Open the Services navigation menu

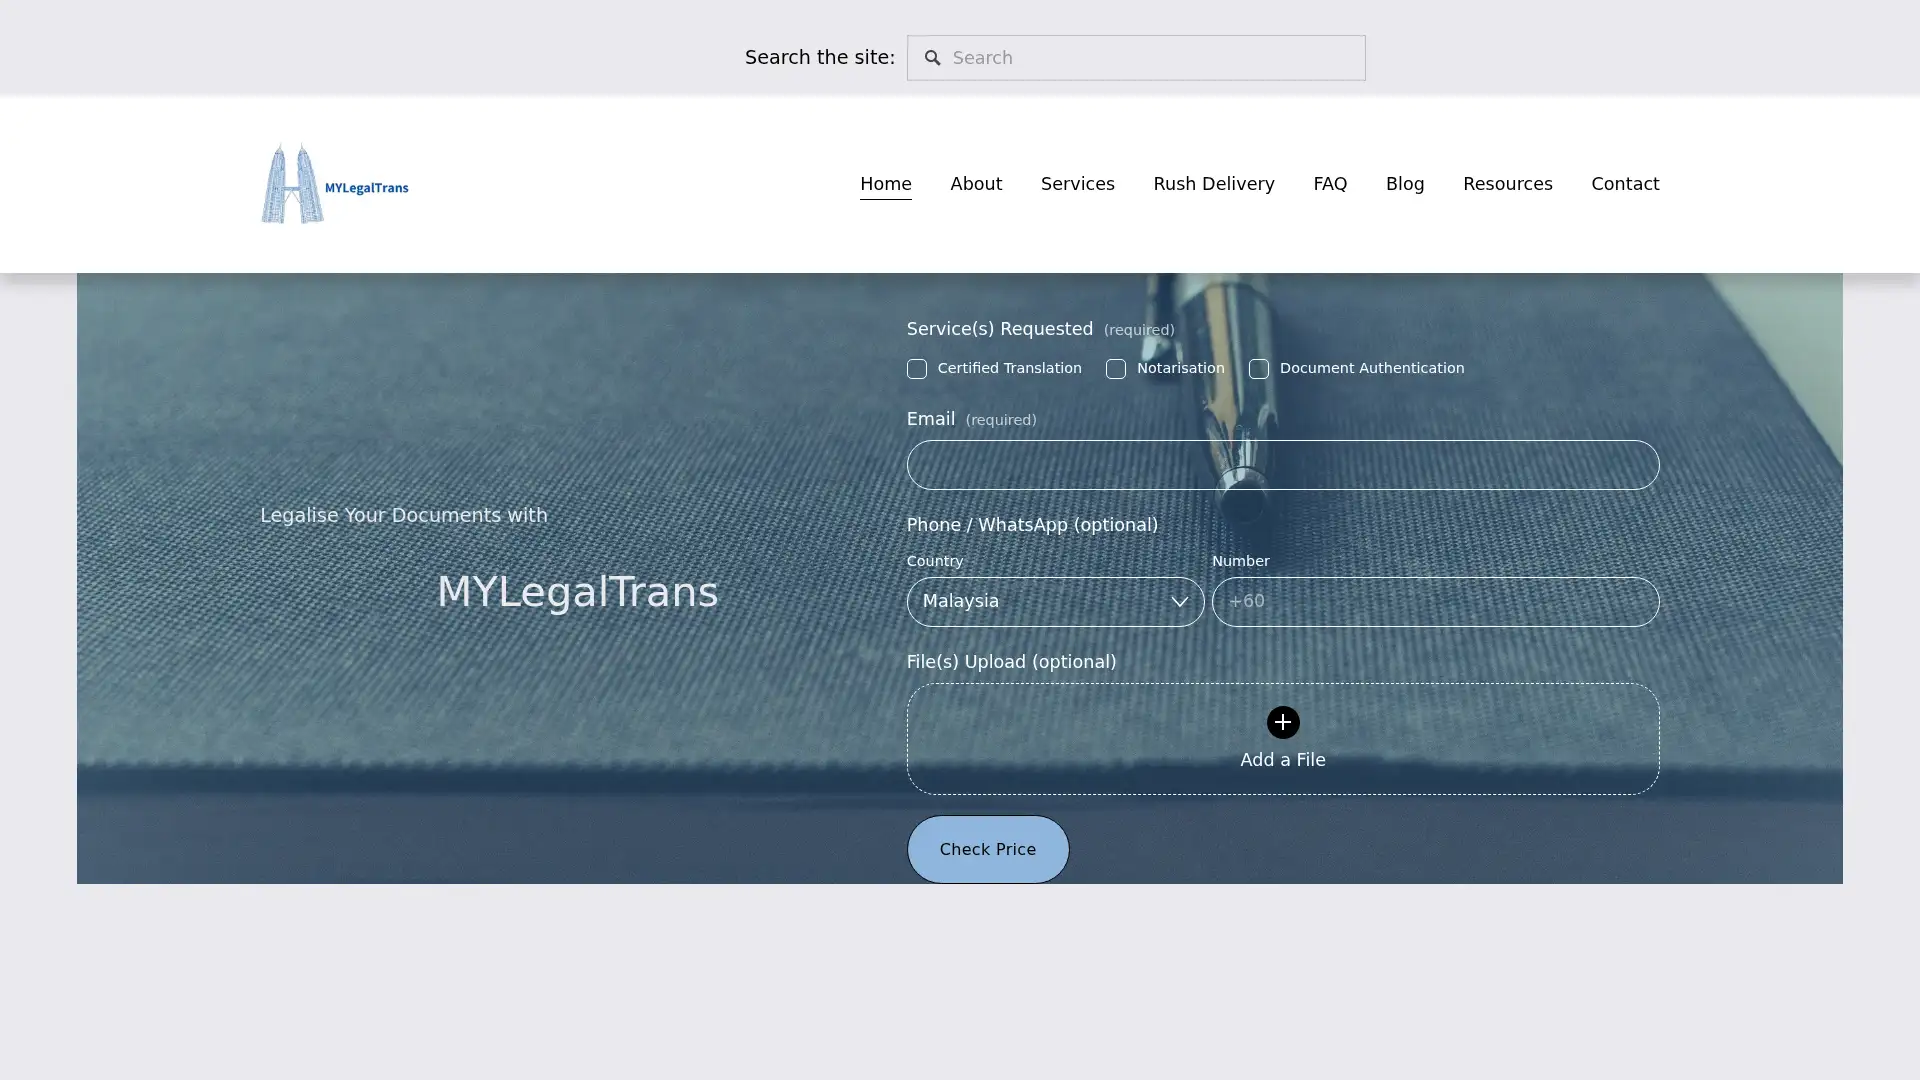[1077, 184]
